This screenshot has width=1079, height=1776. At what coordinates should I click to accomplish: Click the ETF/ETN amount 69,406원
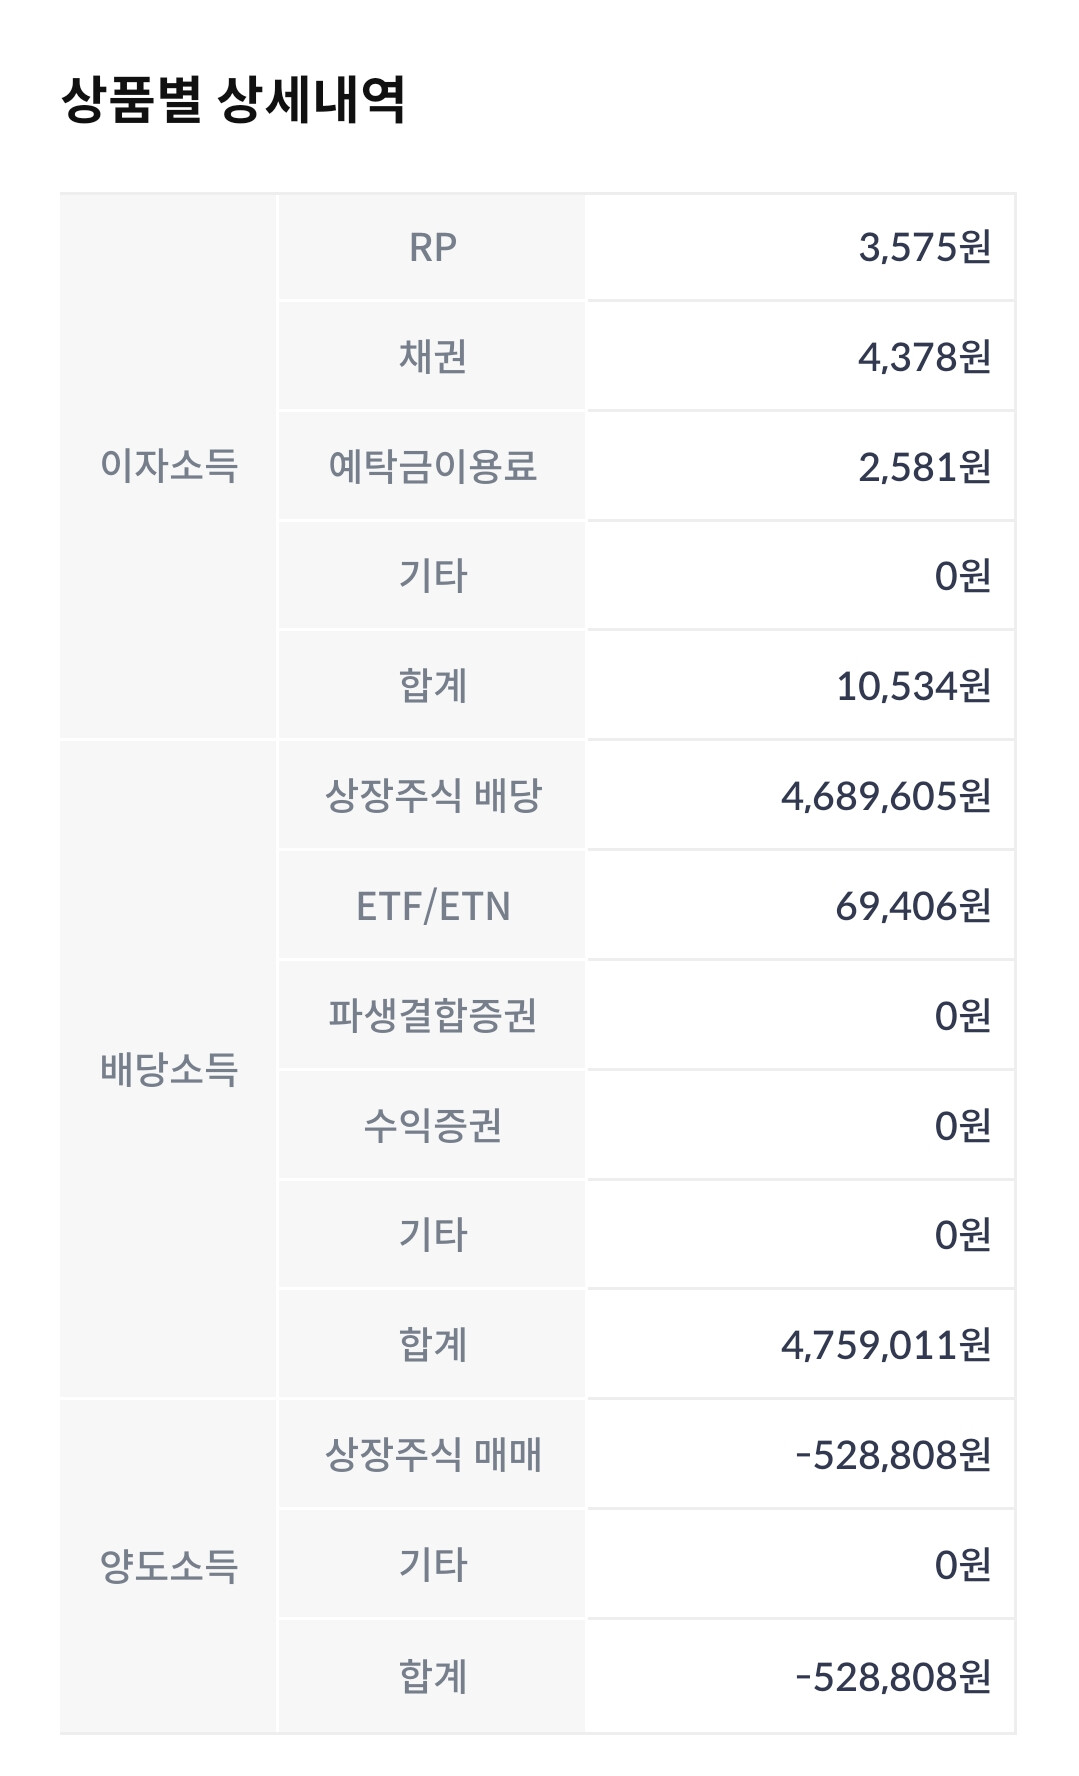coord(913,906)
